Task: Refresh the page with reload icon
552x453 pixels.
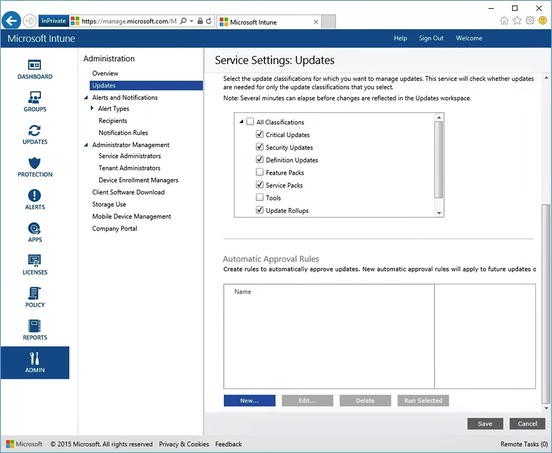Action: [x=209, y=21]
